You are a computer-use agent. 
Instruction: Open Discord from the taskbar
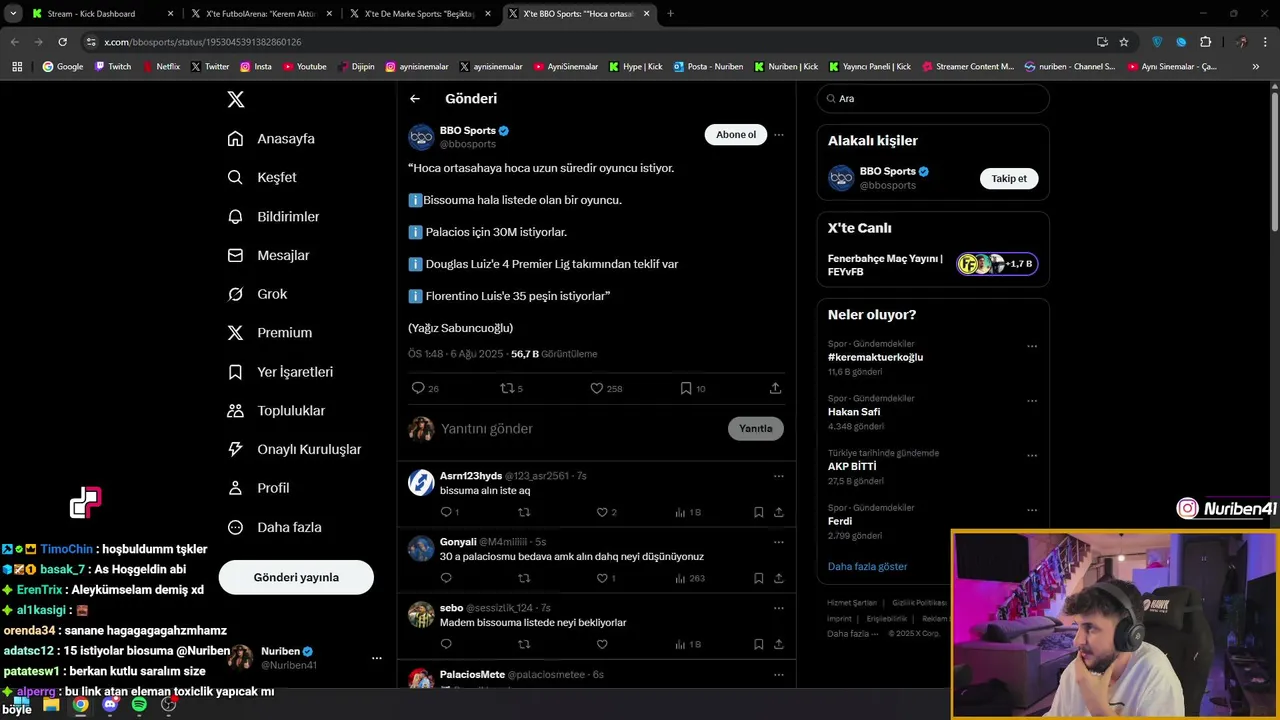[x=110, y=705]
